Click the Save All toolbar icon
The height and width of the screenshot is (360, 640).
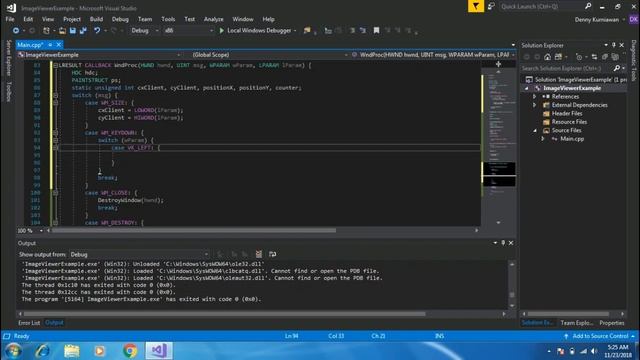(83, 31)
